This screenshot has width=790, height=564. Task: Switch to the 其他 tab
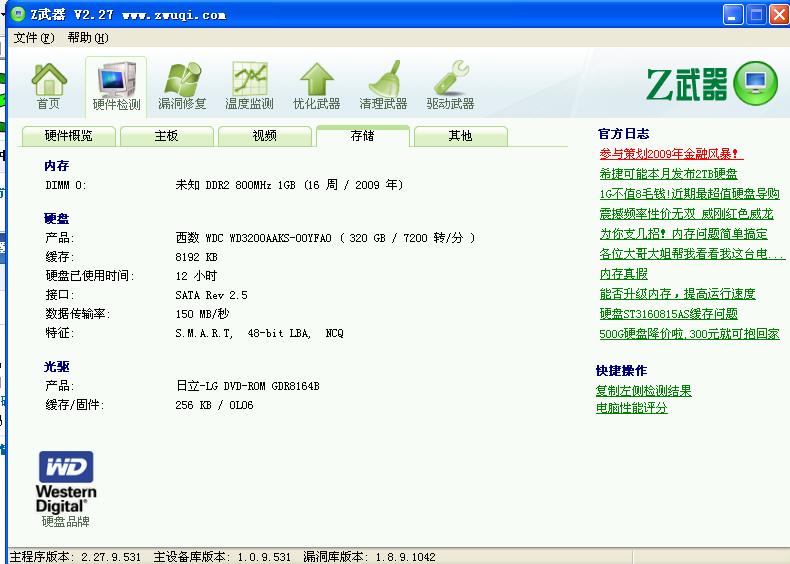click(460, 136)
